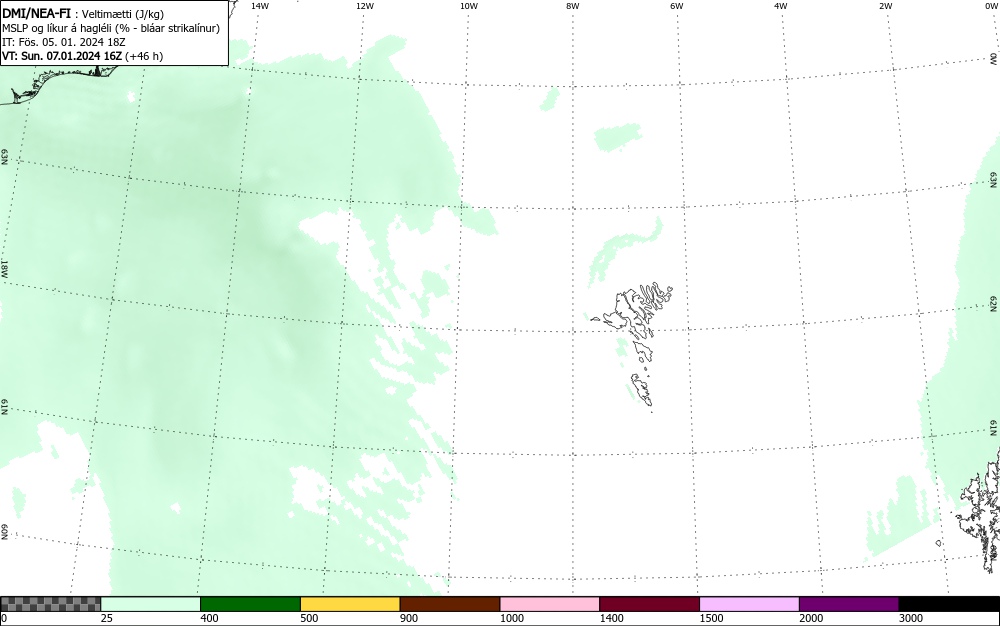The image size is (1000, 626).
Task: Click the yellow 500-900 legend swatch
Action: [350, 604]
